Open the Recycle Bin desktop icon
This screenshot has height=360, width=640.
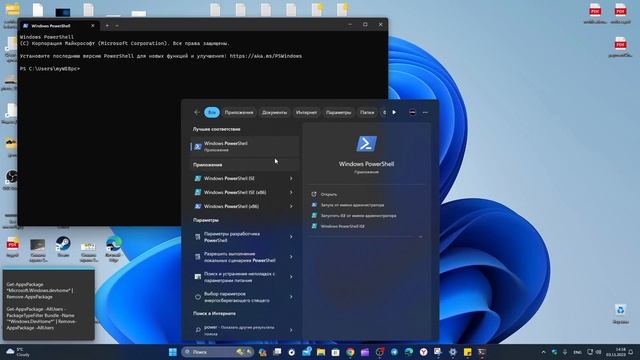[620, 313]
